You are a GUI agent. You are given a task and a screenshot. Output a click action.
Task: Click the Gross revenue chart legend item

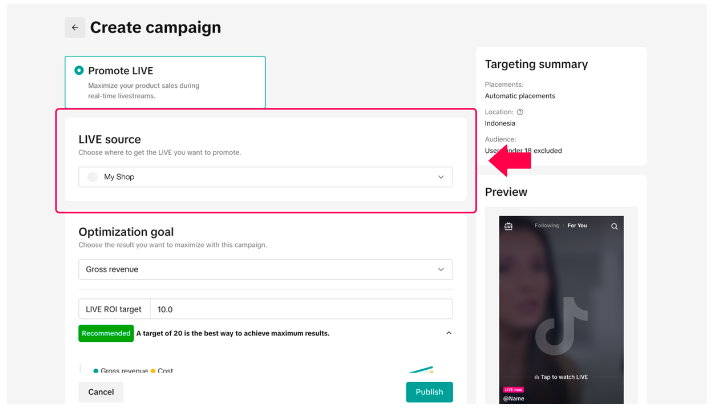pos(122,371)
